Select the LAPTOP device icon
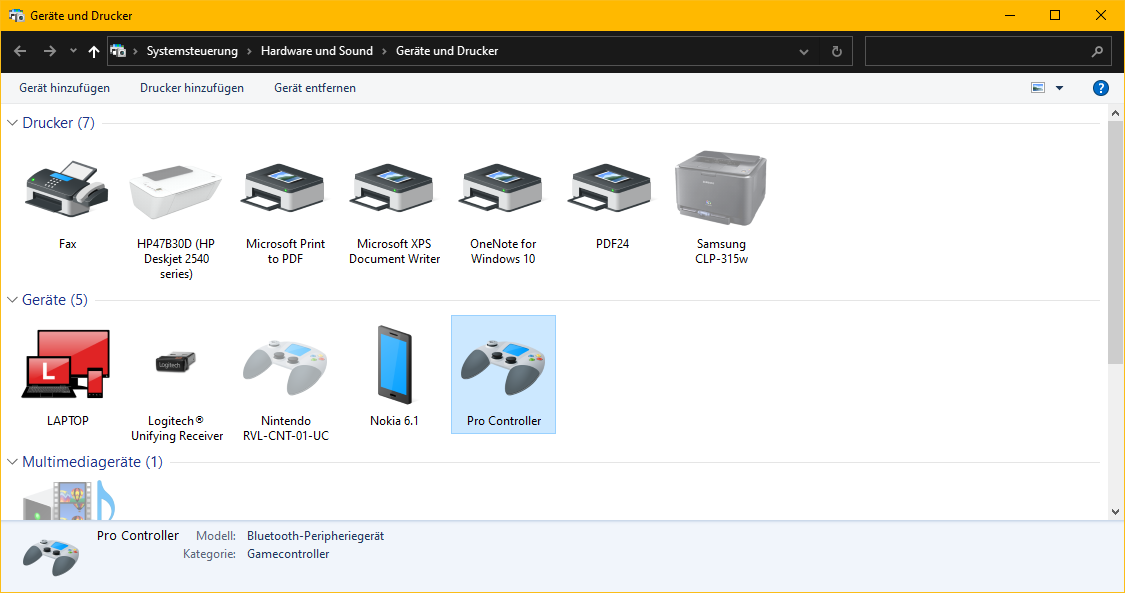The height and width of the screenshot is (593, 1125). click(x=67, y=364)
